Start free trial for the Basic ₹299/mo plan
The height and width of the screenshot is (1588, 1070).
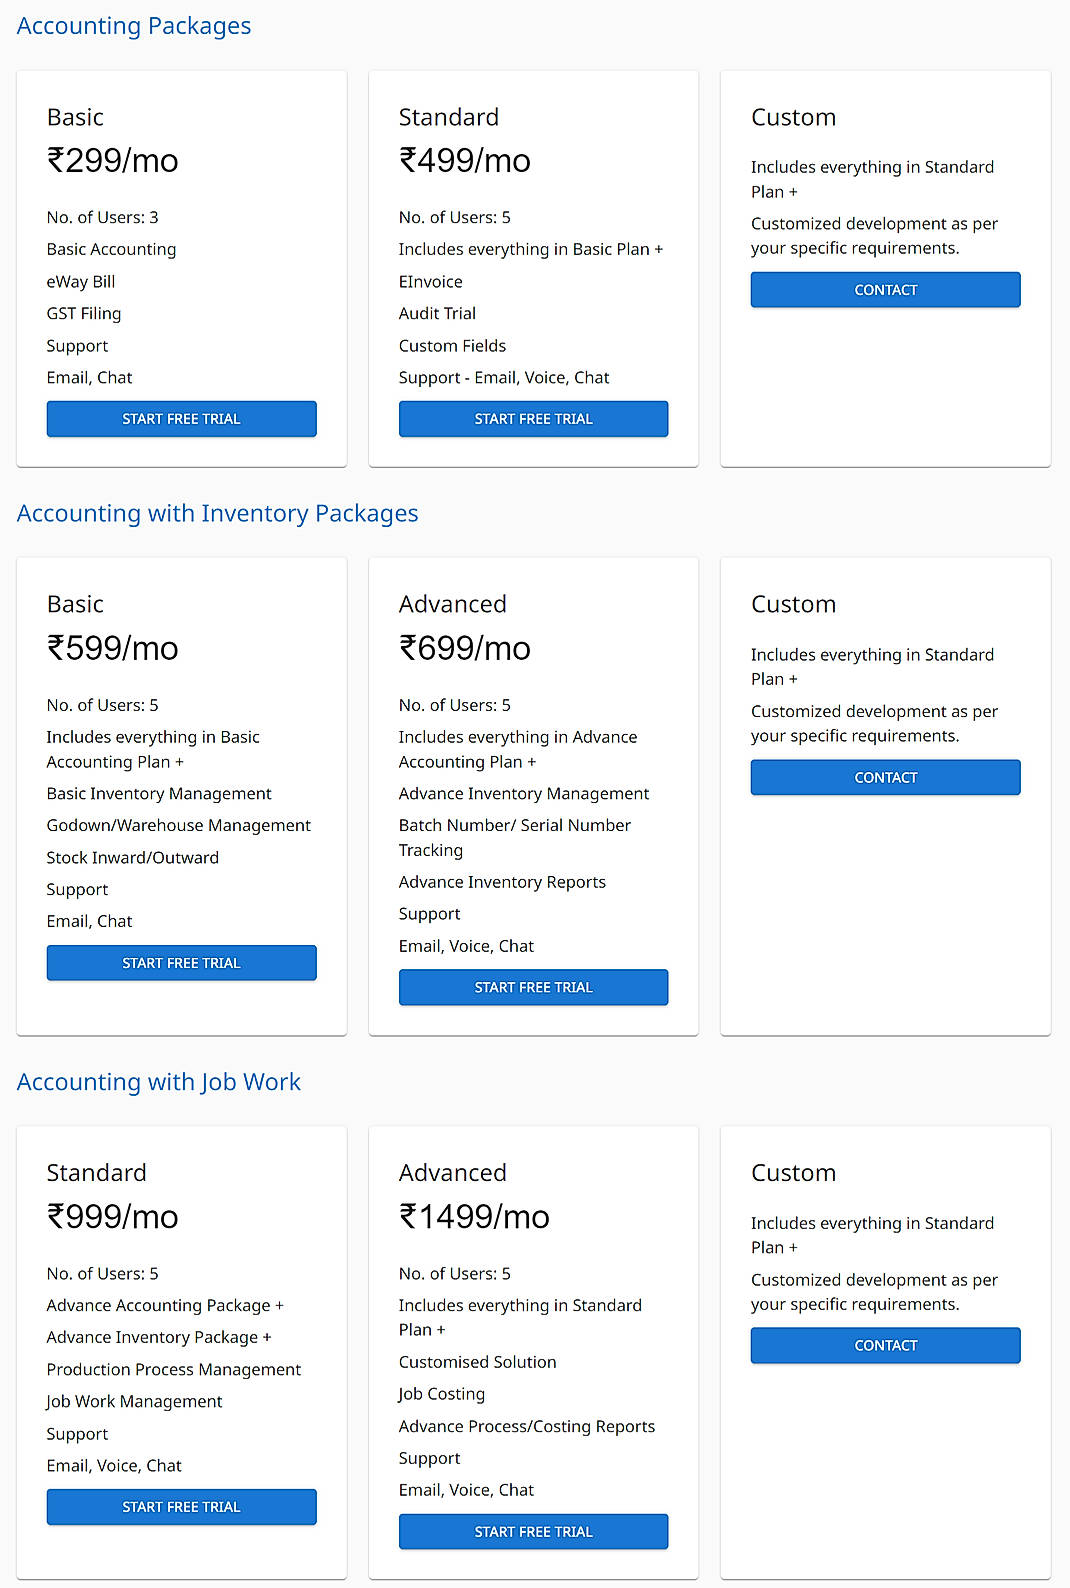pyautogui.click(x=181, y=418)
